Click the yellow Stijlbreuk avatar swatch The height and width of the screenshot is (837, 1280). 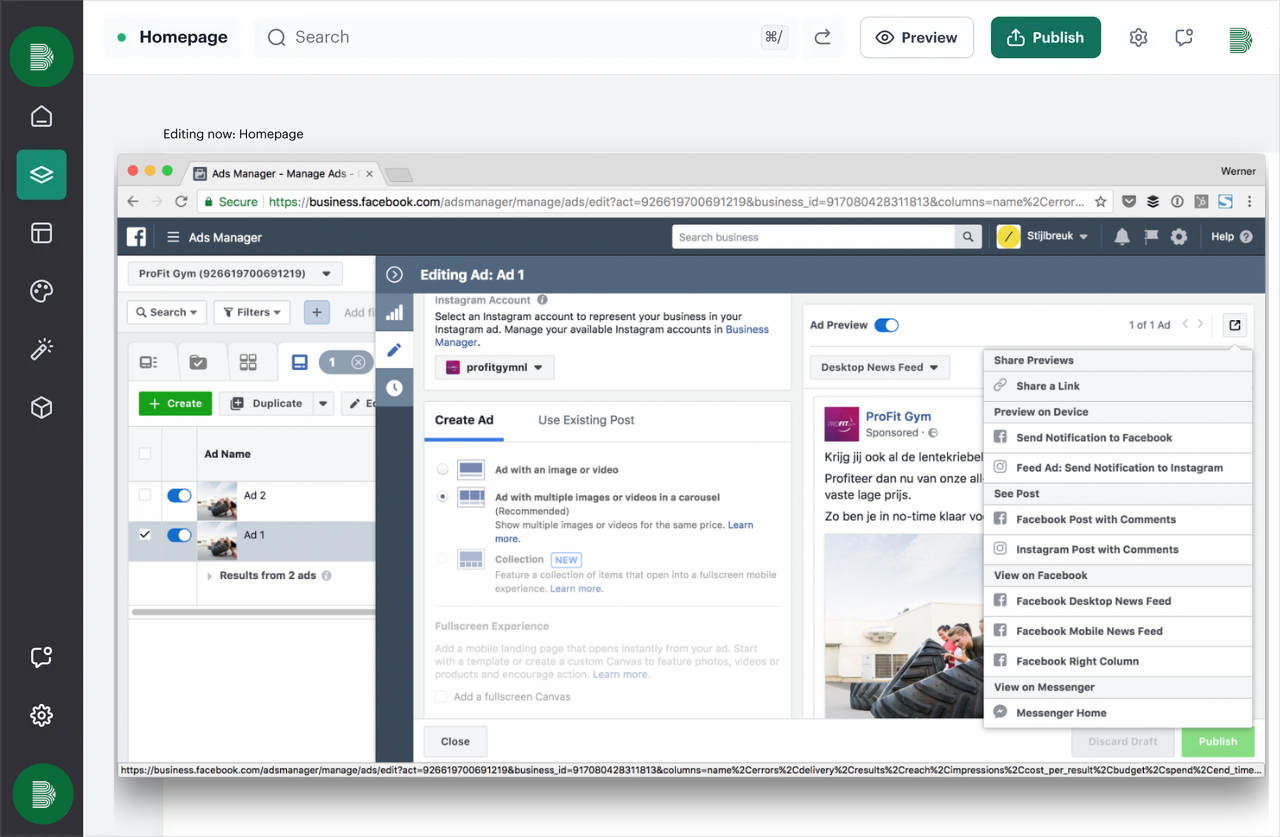(x=1007, y=237)
